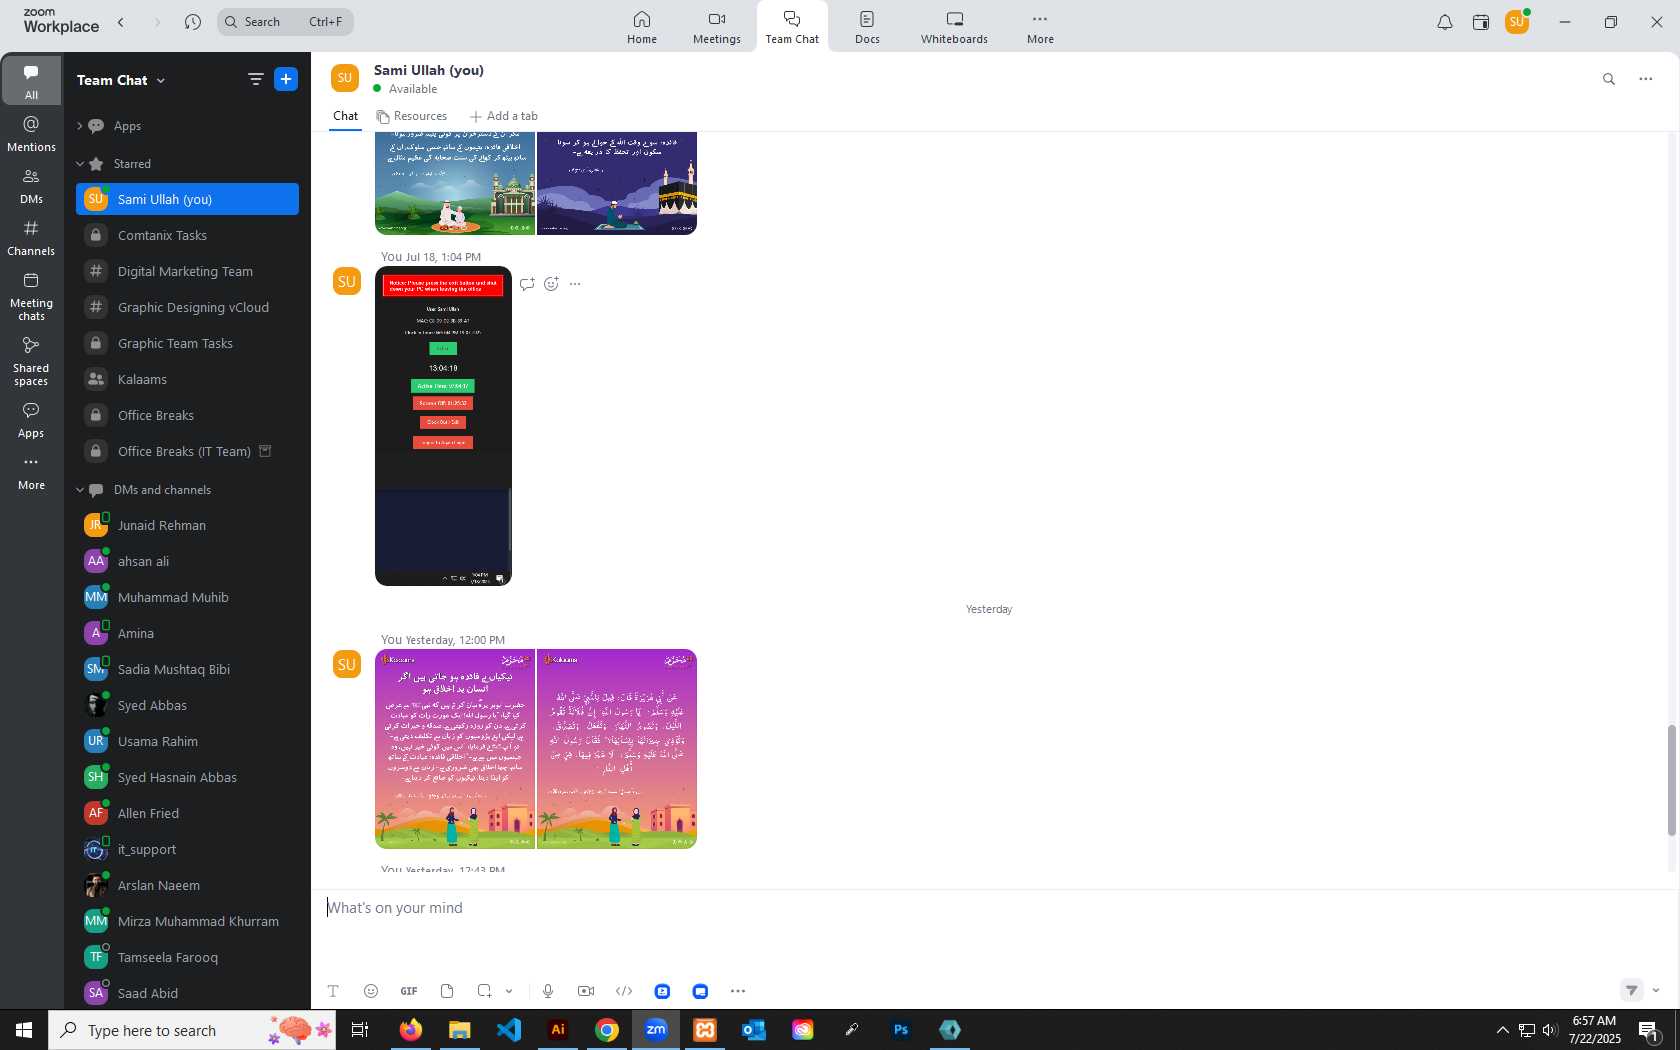The width and height of the screenshot is (1680, 1050).
Task: Open the top More menu
Action: 1040,27
